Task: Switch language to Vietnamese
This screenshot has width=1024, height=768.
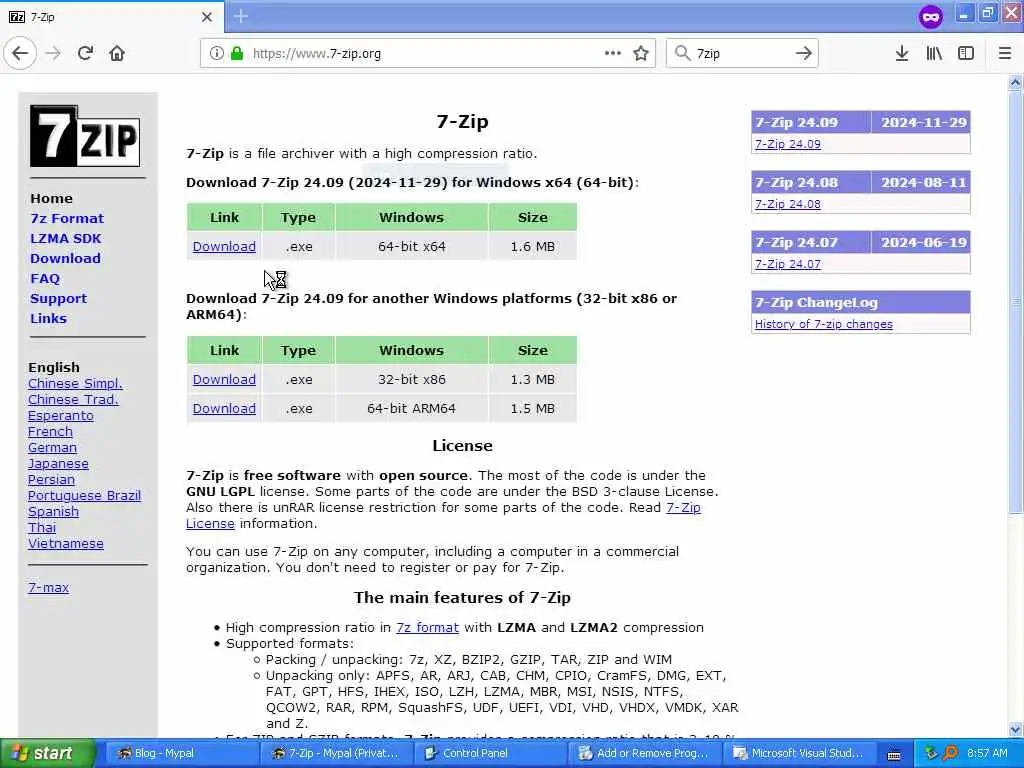Action: pyautogui.click(x=65, y=544)
